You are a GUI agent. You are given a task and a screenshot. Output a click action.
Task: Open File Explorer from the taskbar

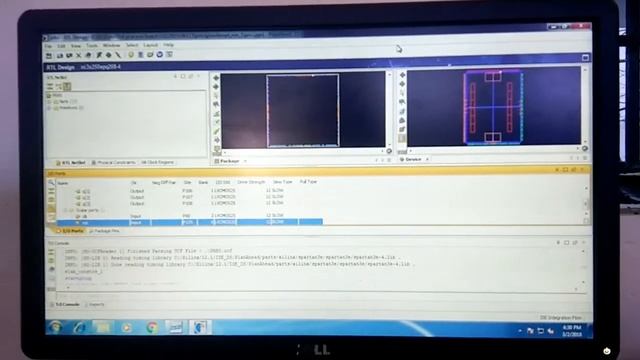(103, 327)
